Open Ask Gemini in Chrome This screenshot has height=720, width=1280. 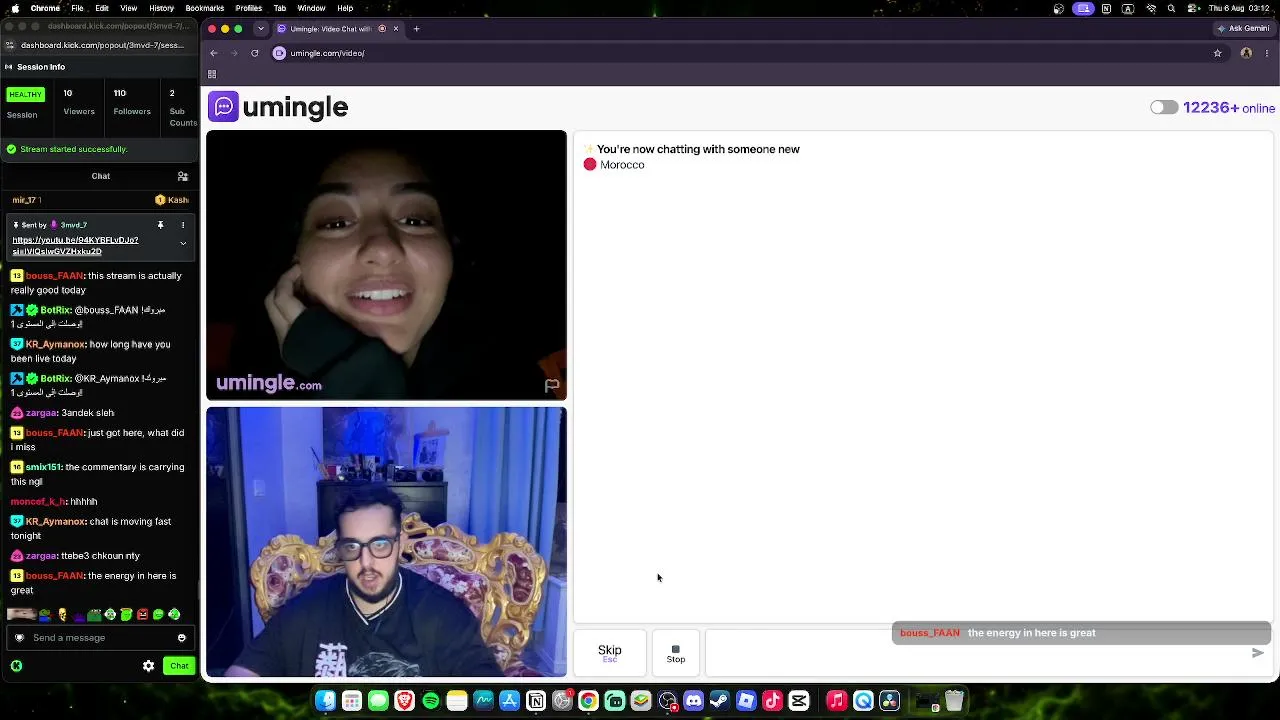1243,29
